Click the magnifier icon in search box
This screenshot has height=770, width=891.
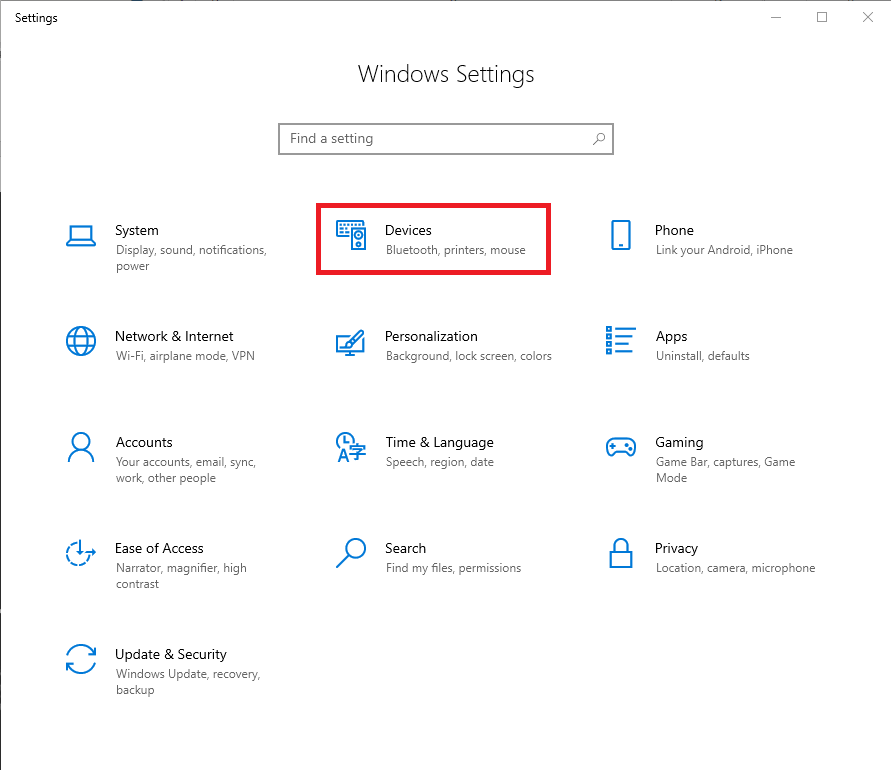click(598, 139)
